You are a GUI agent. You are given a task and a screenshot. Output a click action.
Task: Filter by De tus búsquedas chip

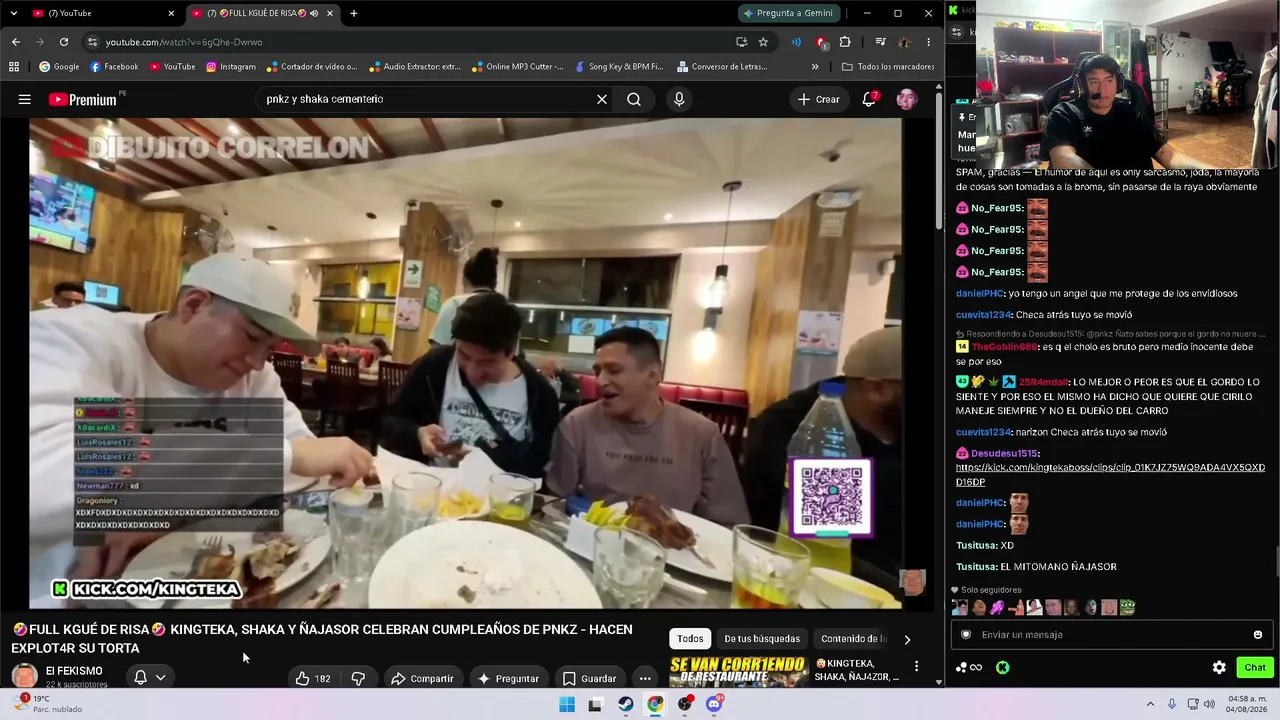click(762, 639)
